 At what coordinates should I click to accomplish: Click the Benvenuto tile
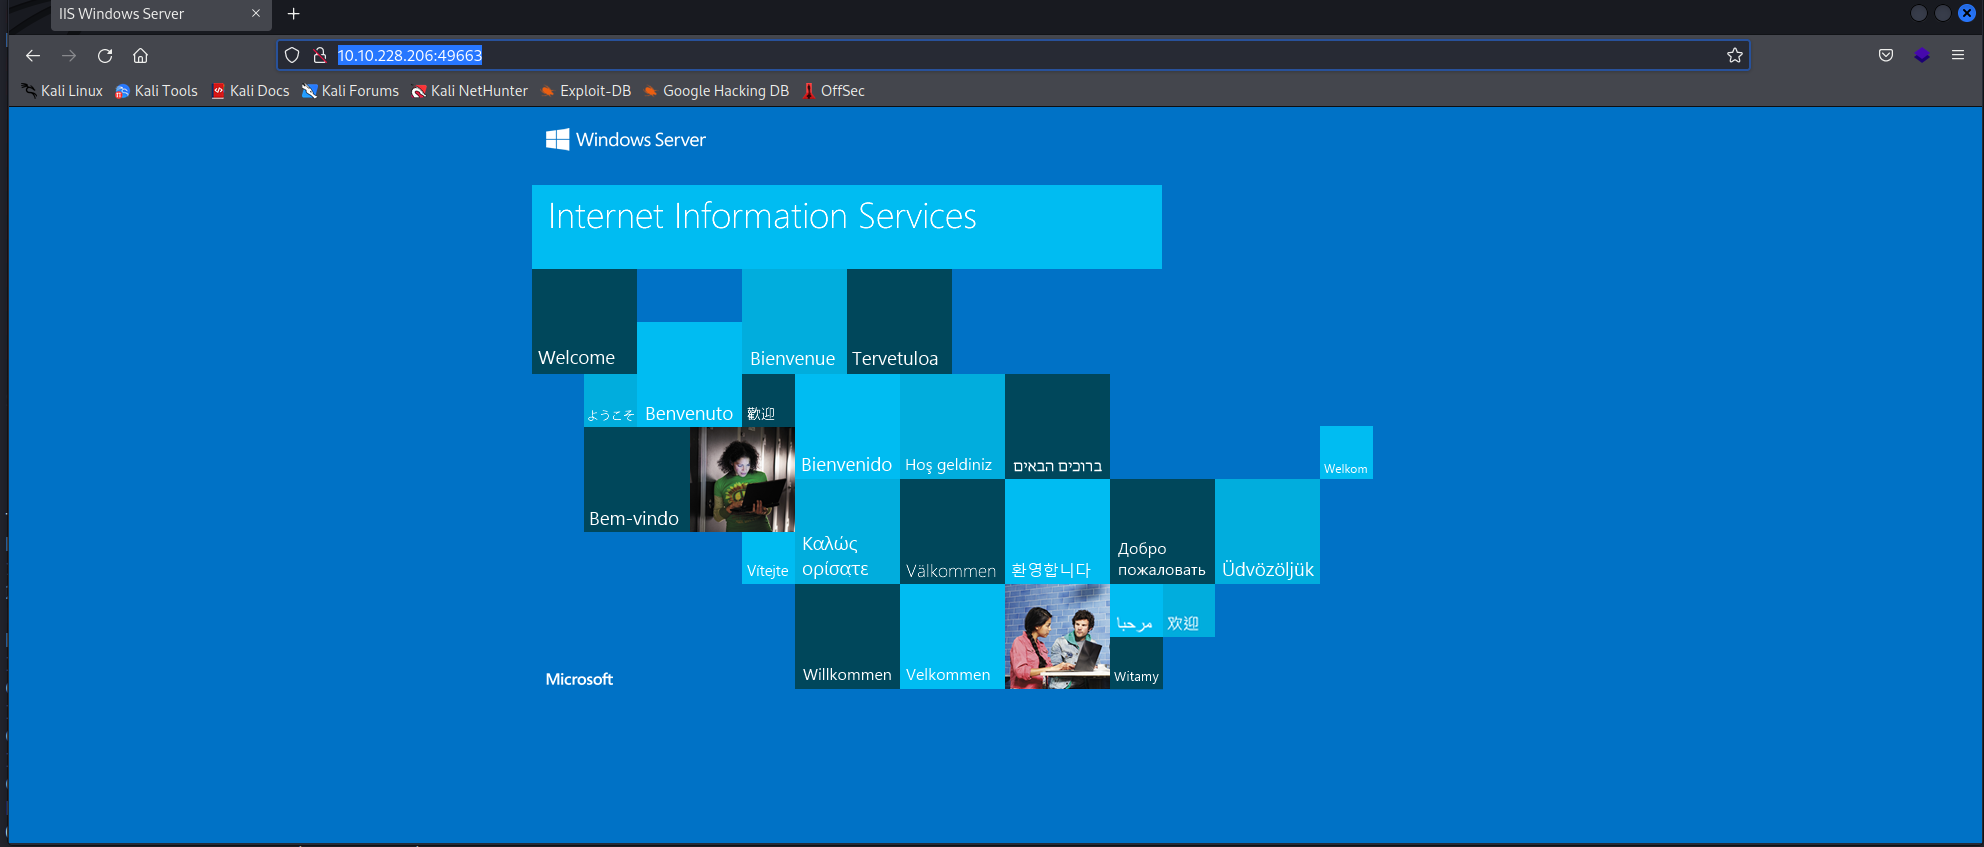pos(689,375)
